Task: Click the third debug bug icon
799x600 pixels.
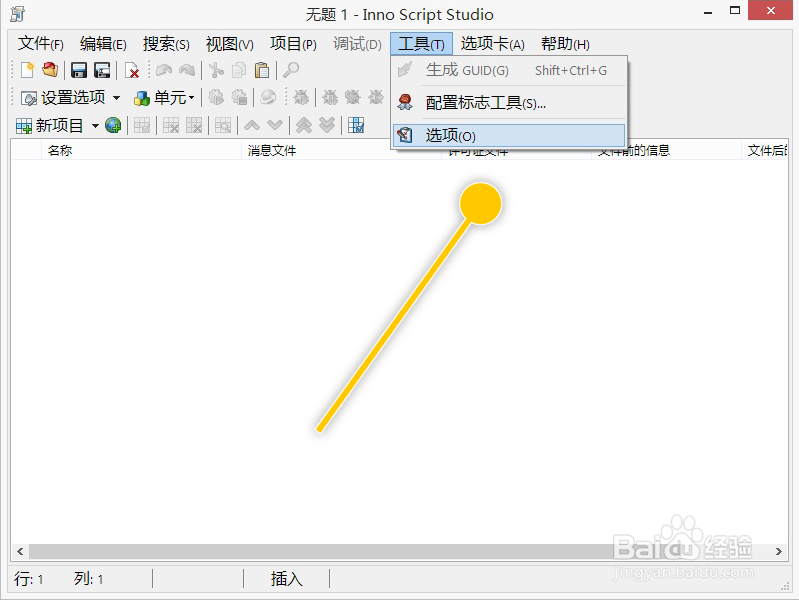Action: pyautogui.click(x=353, y=97)
